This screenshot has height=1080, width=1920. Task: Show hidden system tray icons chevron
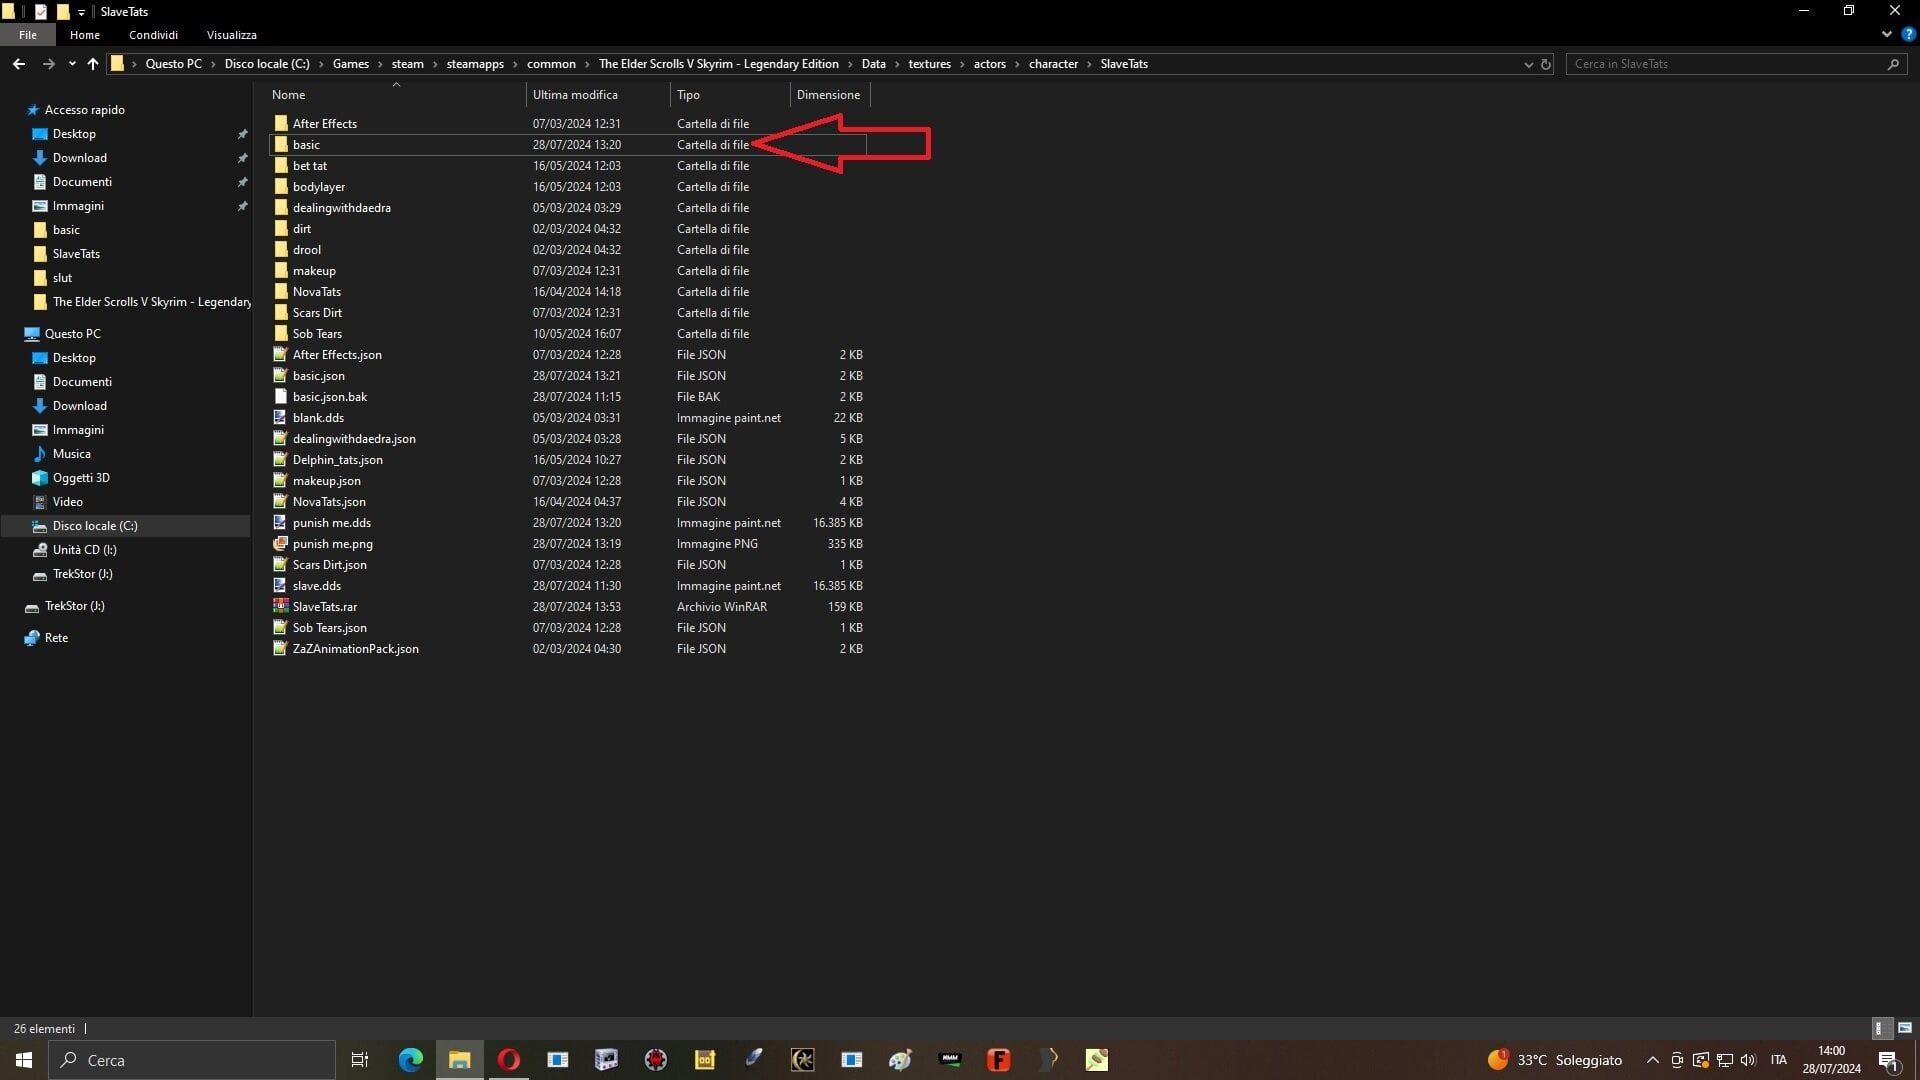tap(1652, 1060)
